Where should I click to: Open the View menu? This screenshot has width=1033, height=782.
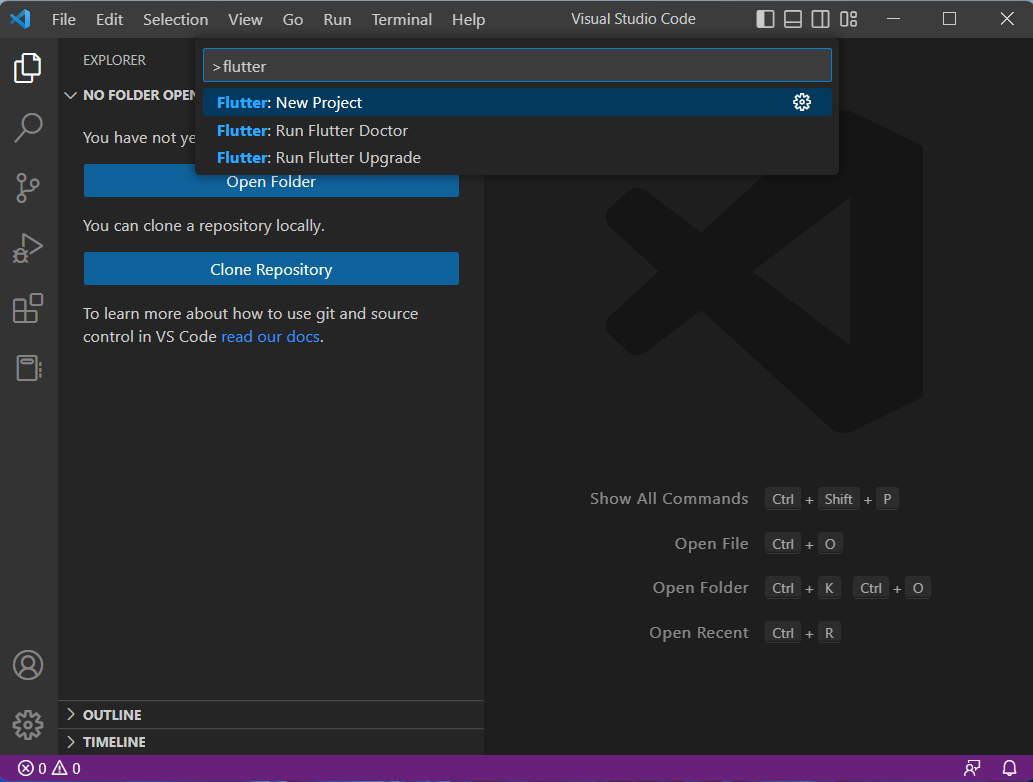[245, 20]
